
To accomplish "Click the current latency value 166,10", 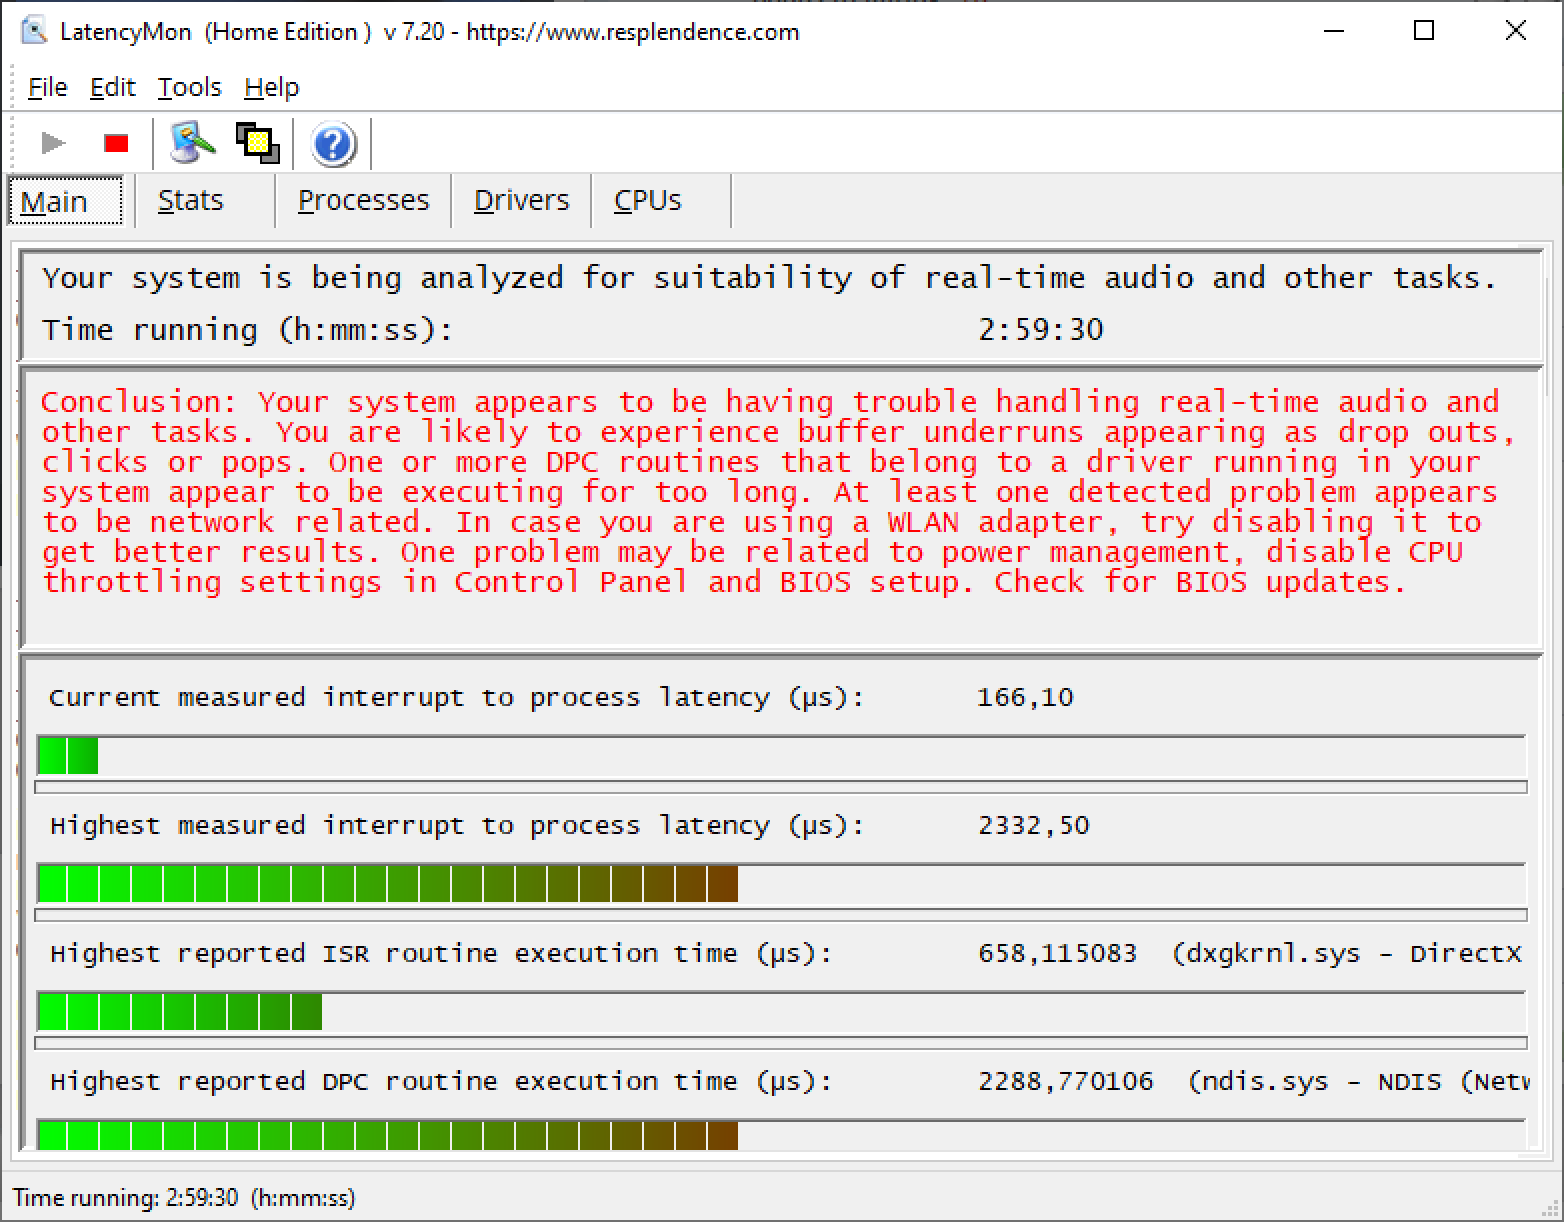I will (1025, 697).
